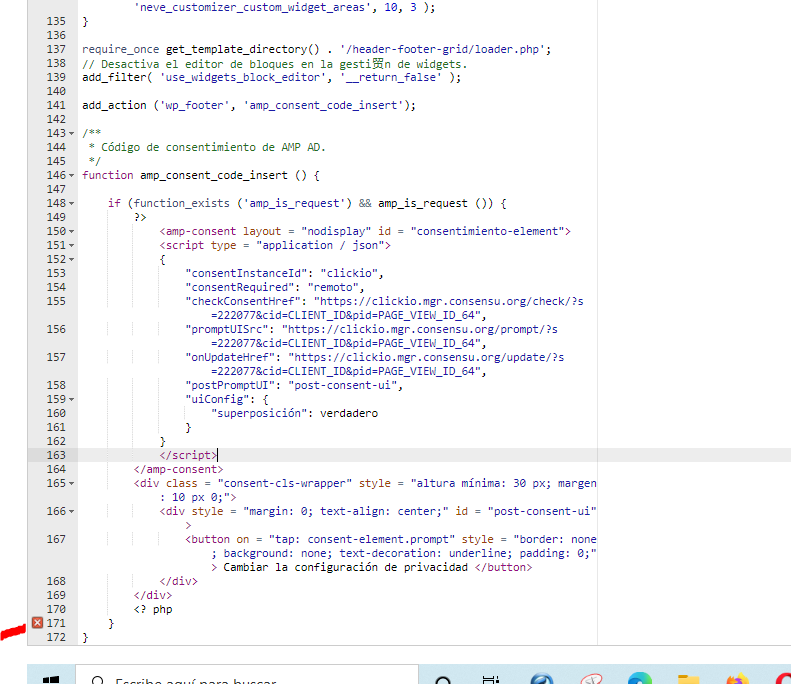Click line number 163 in the gutter
Viewport: 791px width, 684px height.
pos(56,455)
